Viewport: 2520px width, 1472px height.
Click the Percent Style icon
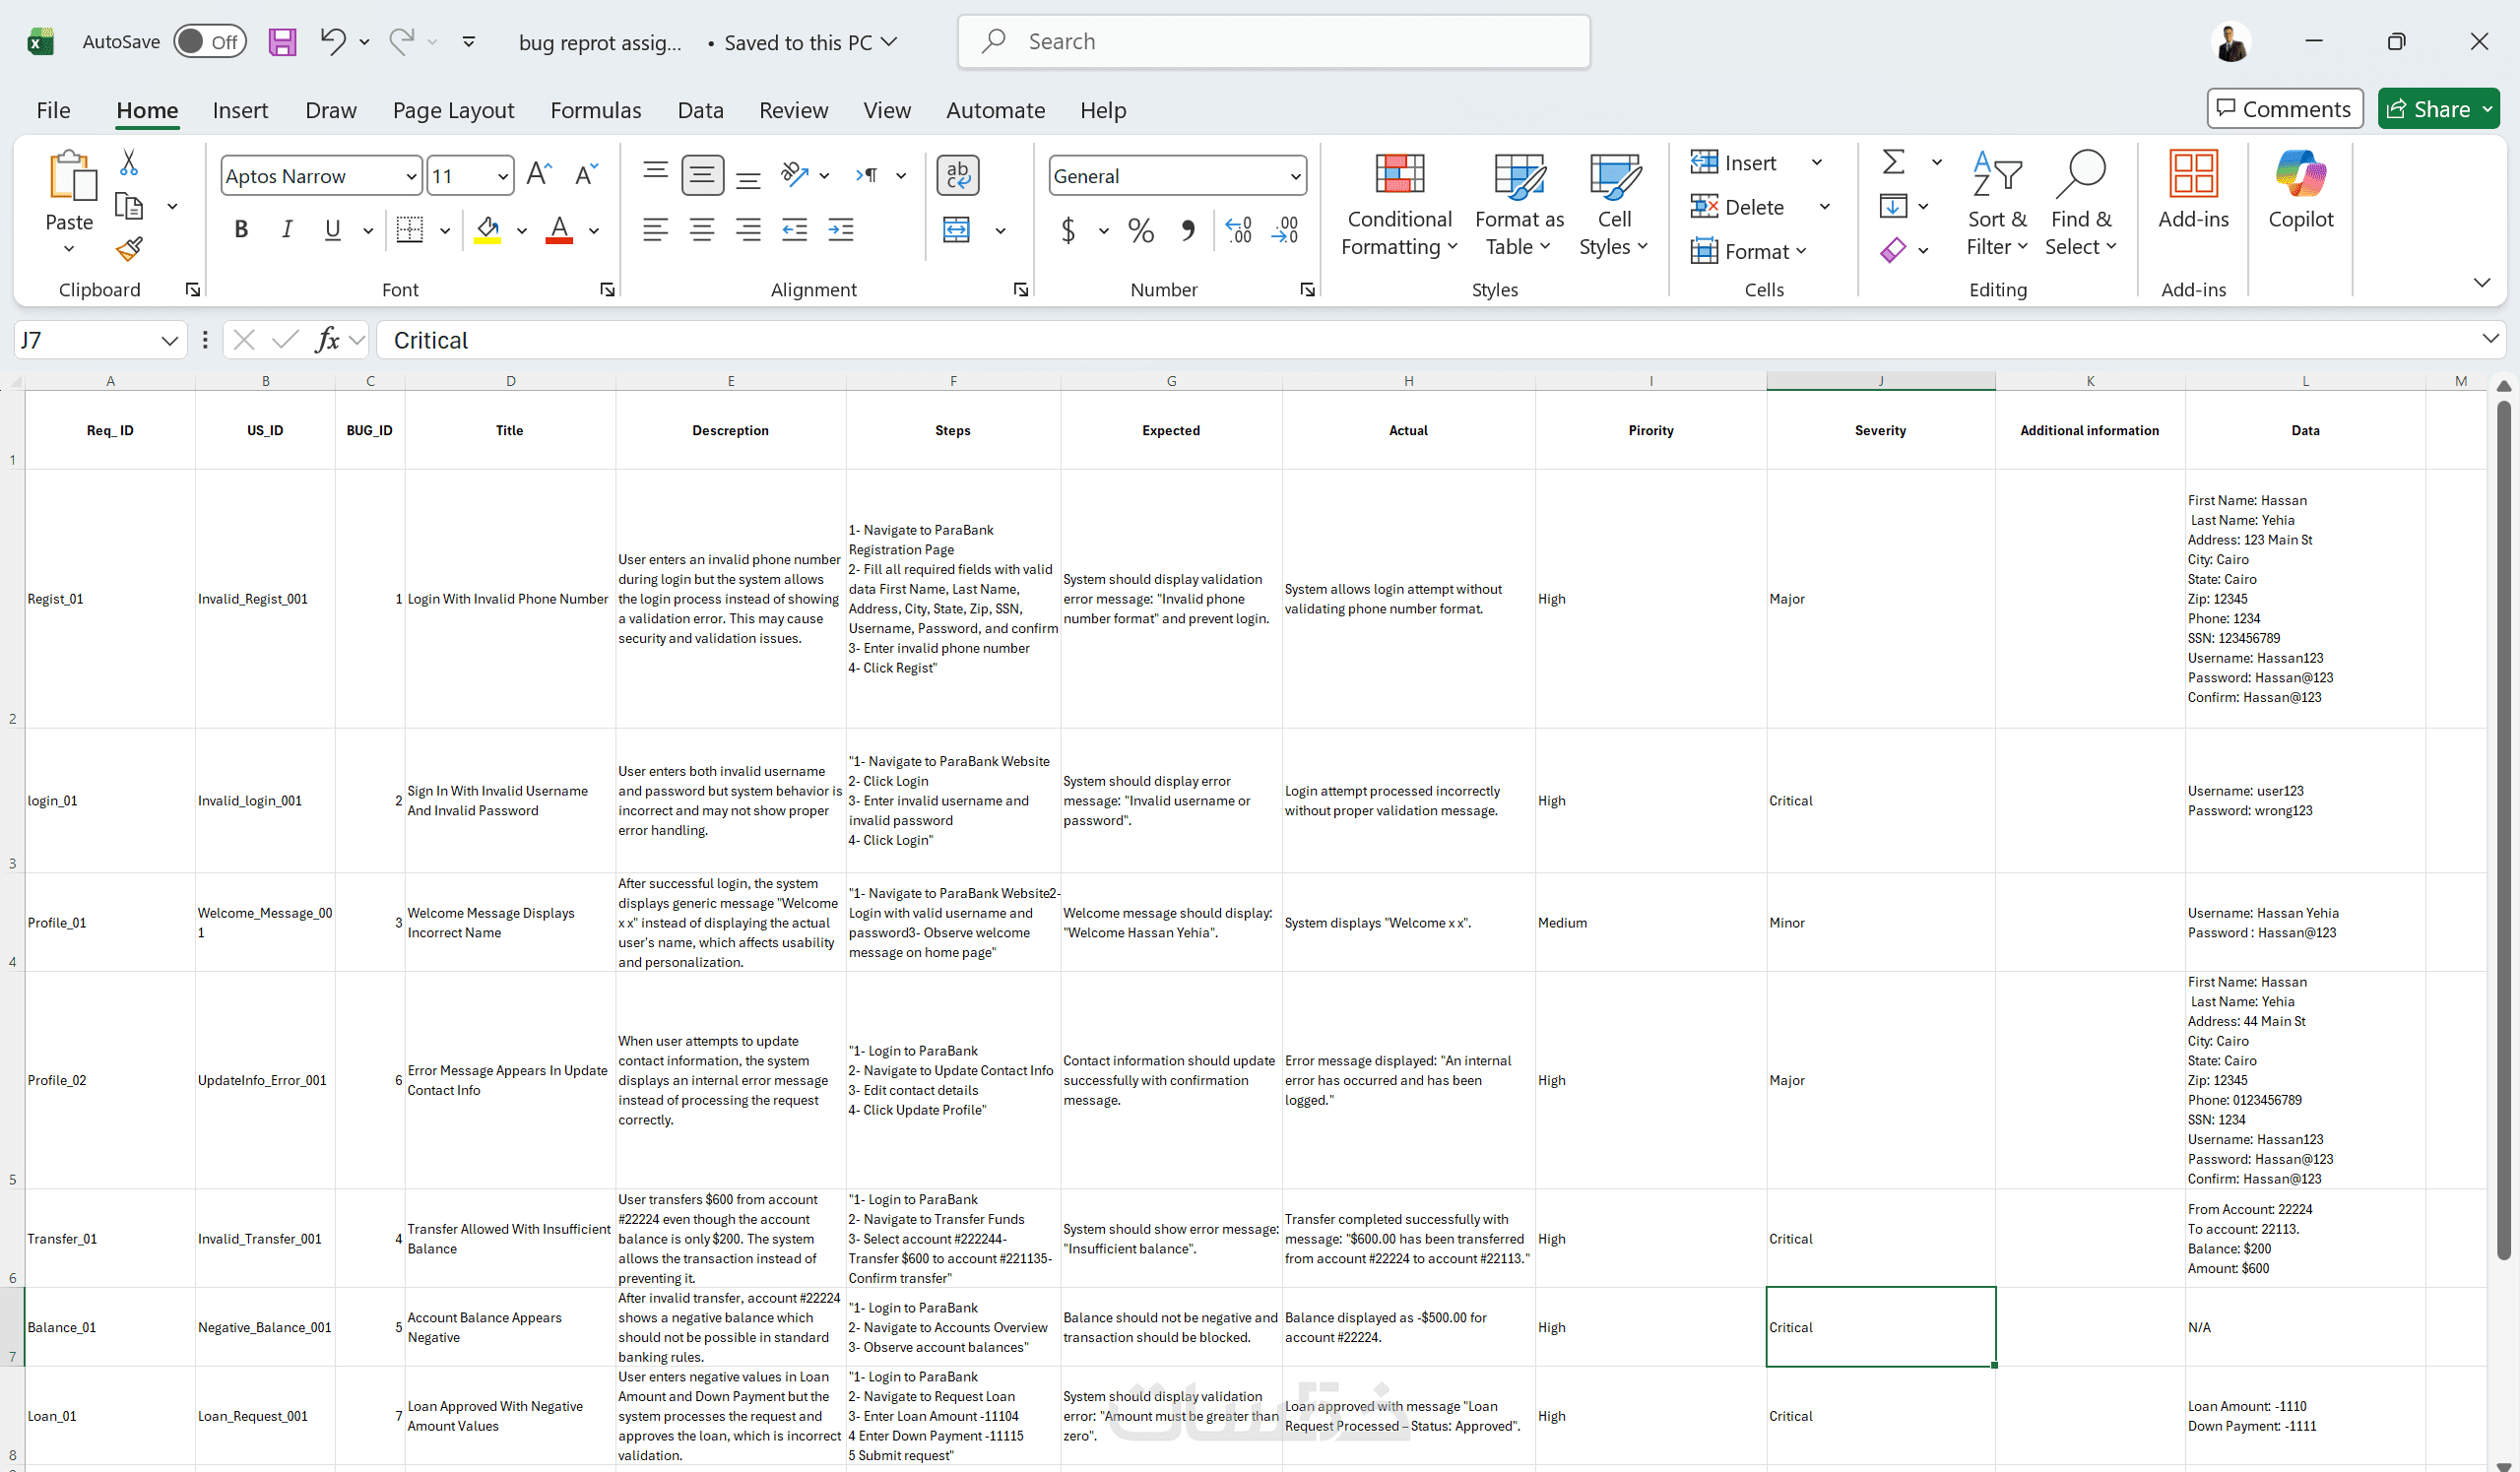coord(1140,230)
